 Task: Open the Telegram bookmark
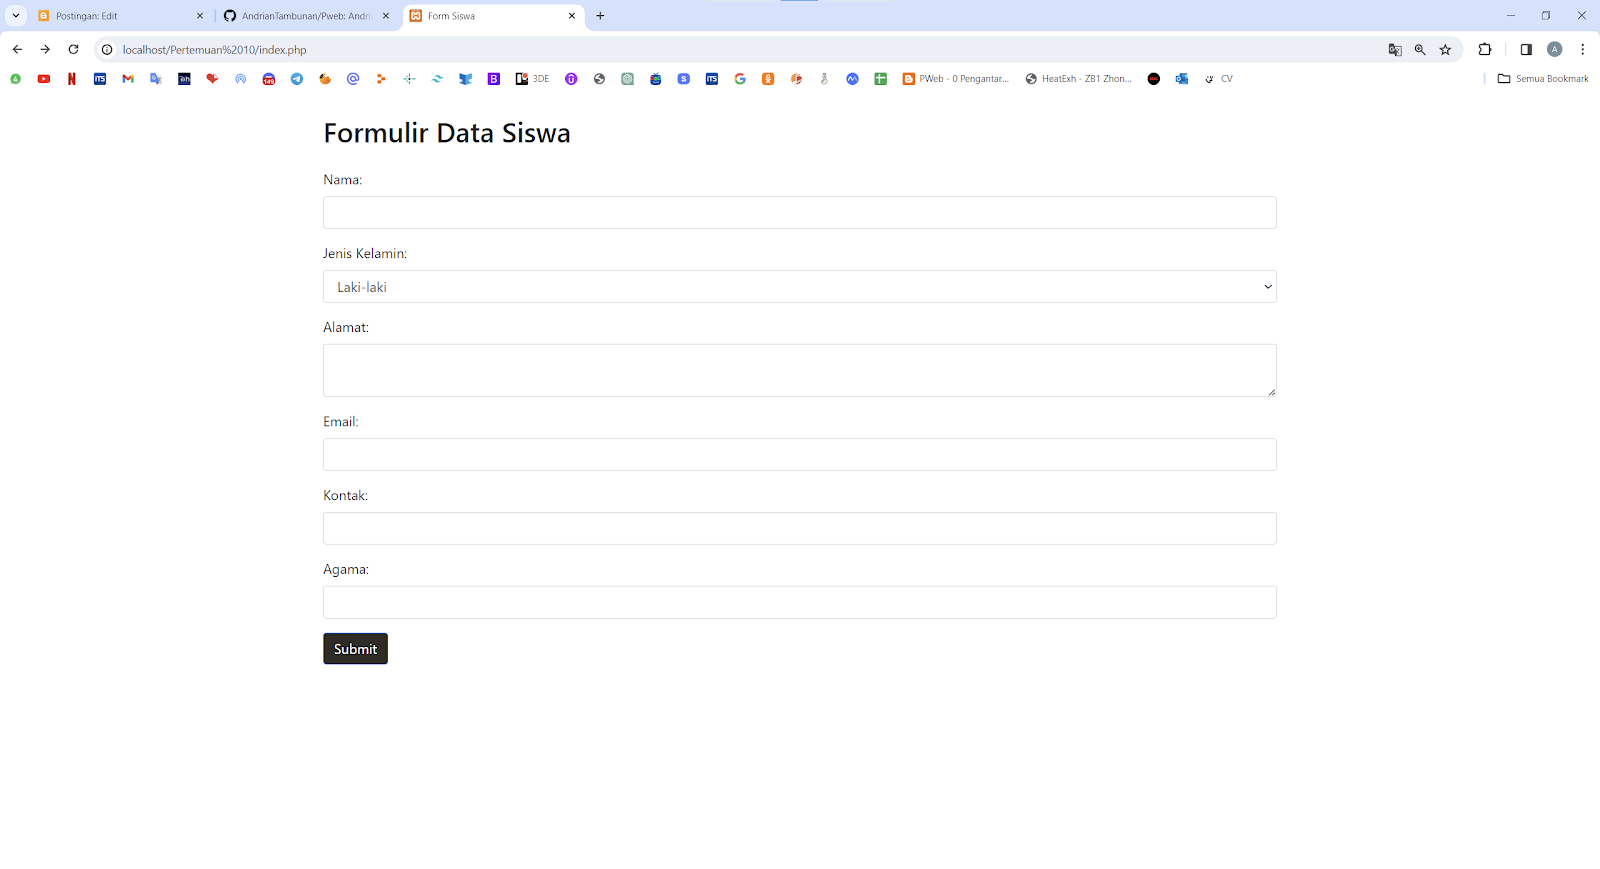[x=297, y=79]
